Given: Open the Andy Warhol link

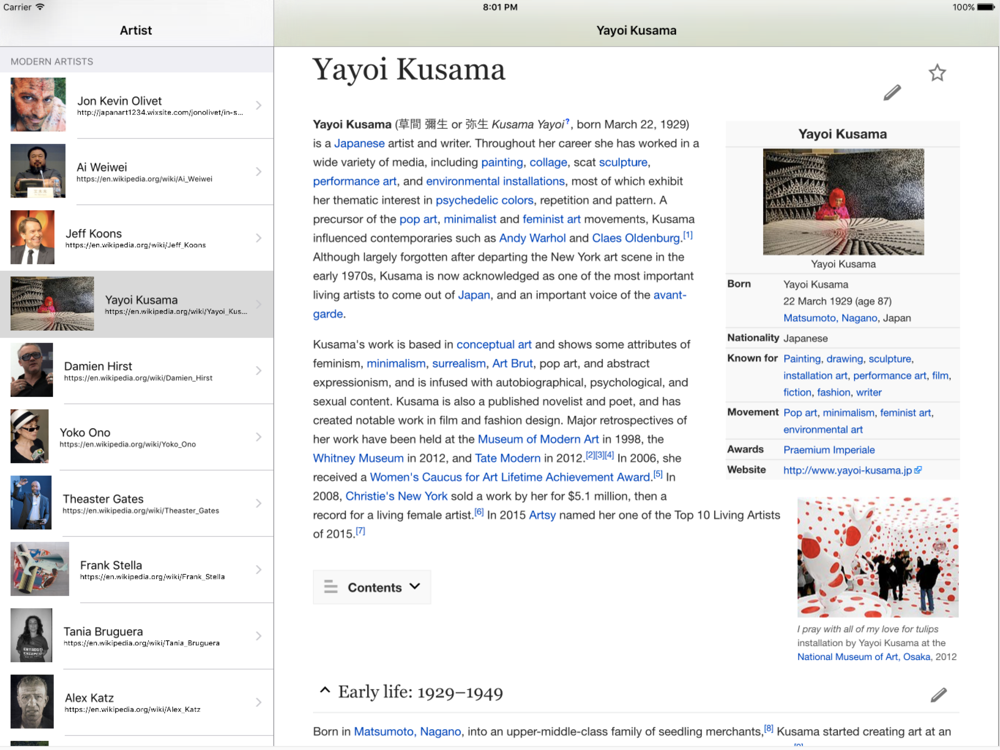Looking at the screenshot, I should click(533, 238).
